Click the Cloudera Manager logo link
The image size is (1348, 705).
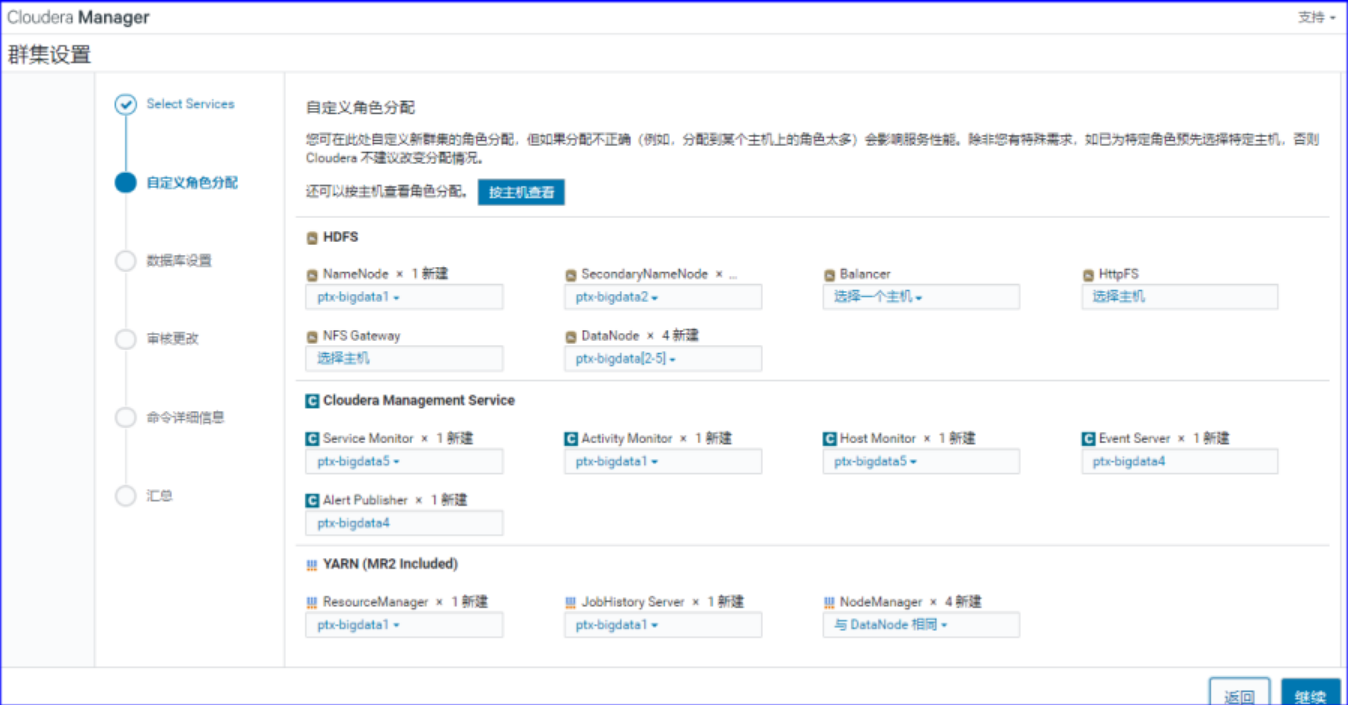click(x=79, y=17)
